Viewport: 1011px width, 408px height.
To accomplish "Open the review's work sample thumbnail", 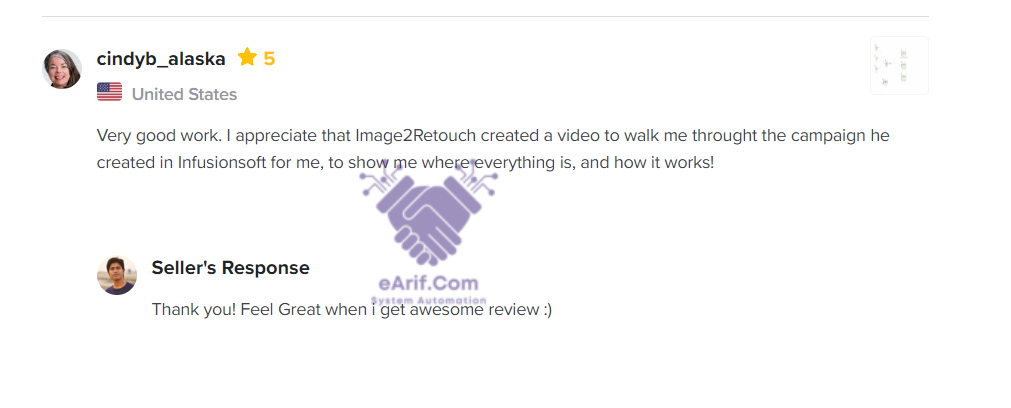I will (x=899, y=65).
